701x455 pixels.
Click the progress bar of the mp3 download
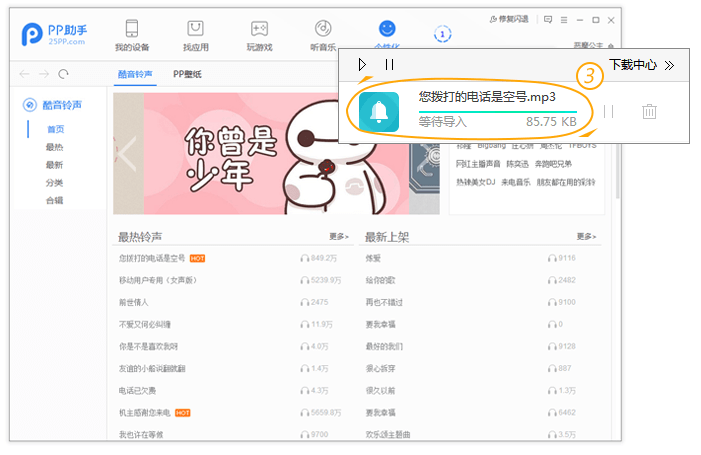(x=498, y=111)
